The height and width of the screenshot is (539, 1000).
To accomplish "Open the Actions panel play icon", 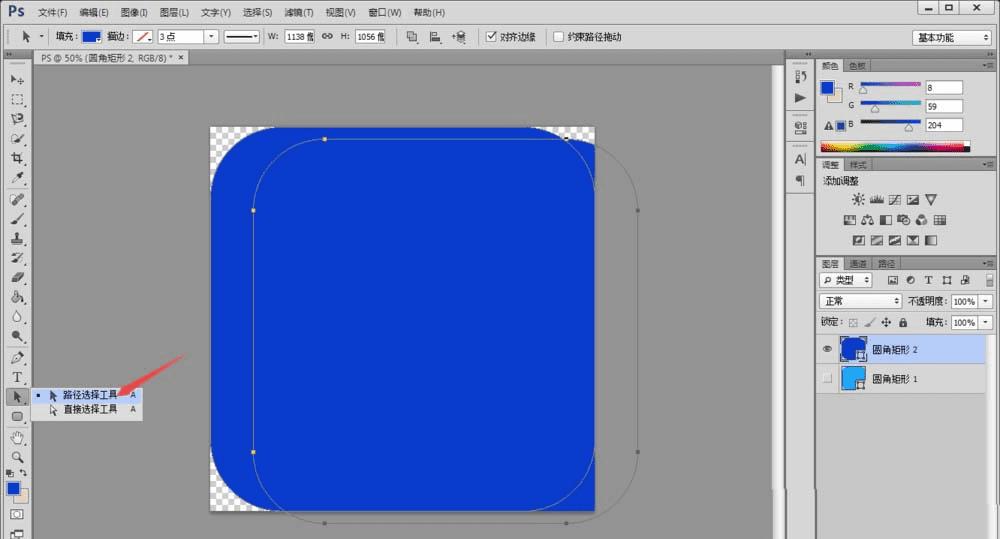I will pos(800,98).
